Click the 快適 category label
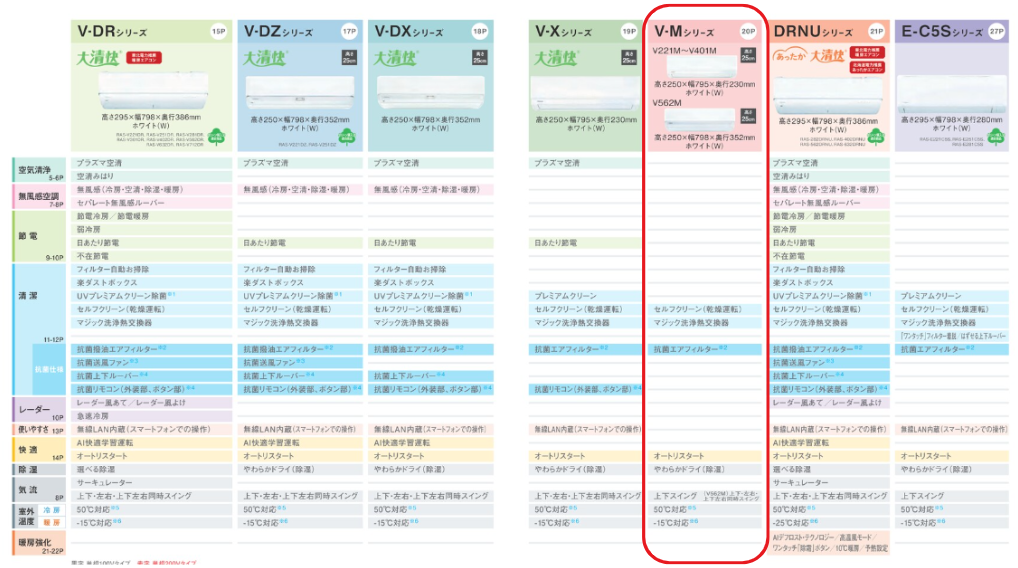1018x568 pixels. pyautogui.click(x=39, y=449)
